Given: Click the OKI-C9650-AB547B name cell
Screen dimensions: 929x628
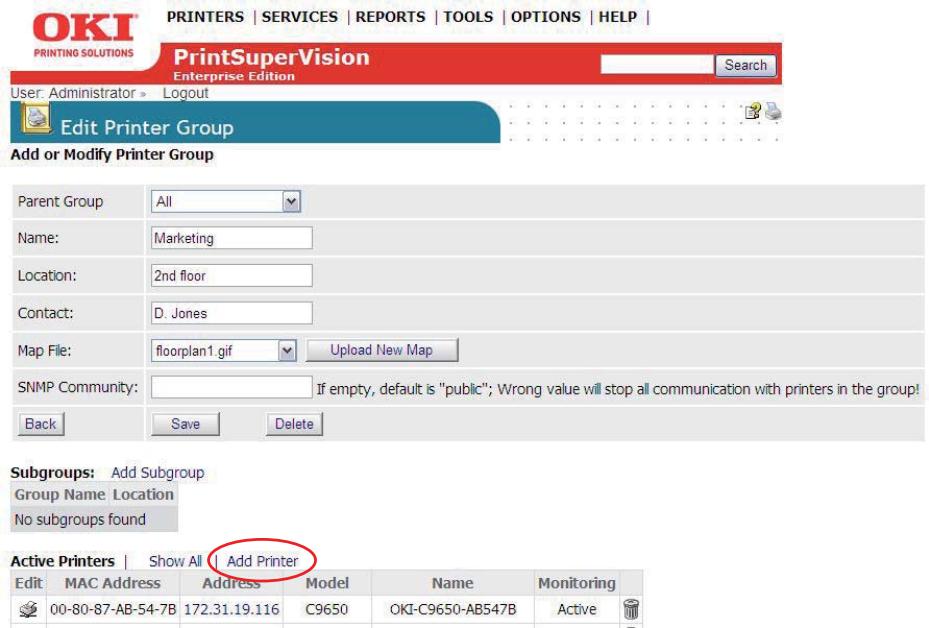Looking at the screenshot, I should click(x=453, y=609).
